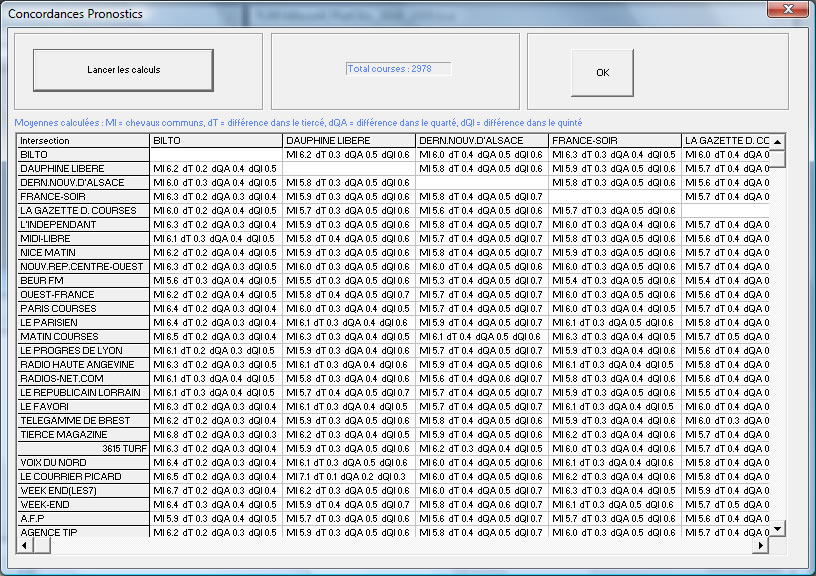Highlight the MATIN COURSES row header

click(83, 337)
